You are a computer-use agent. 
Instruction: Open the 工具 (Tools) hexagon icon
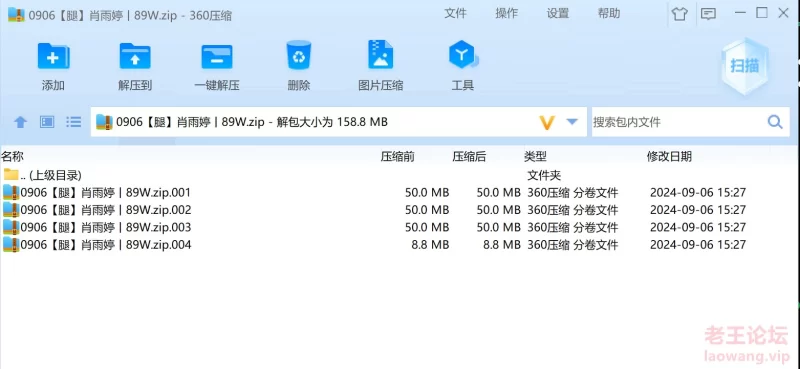[463, 55]
